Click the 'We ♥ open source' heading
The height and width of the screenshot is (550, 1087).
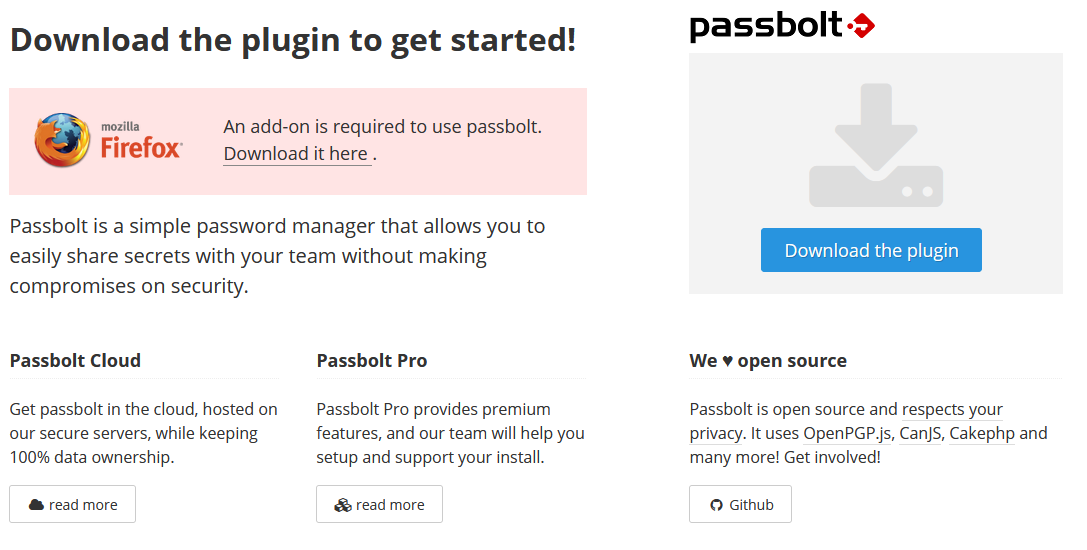click(768, 360)
